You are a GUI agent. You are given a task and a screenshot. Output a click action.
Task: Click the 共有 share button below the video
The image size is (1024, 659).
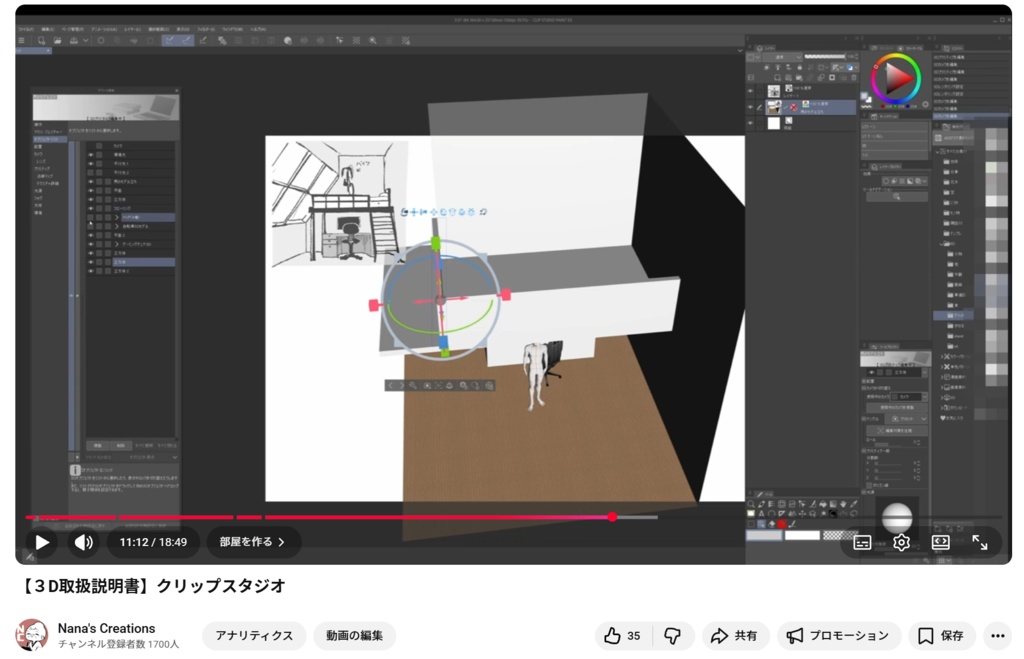(x=735, y=636)
